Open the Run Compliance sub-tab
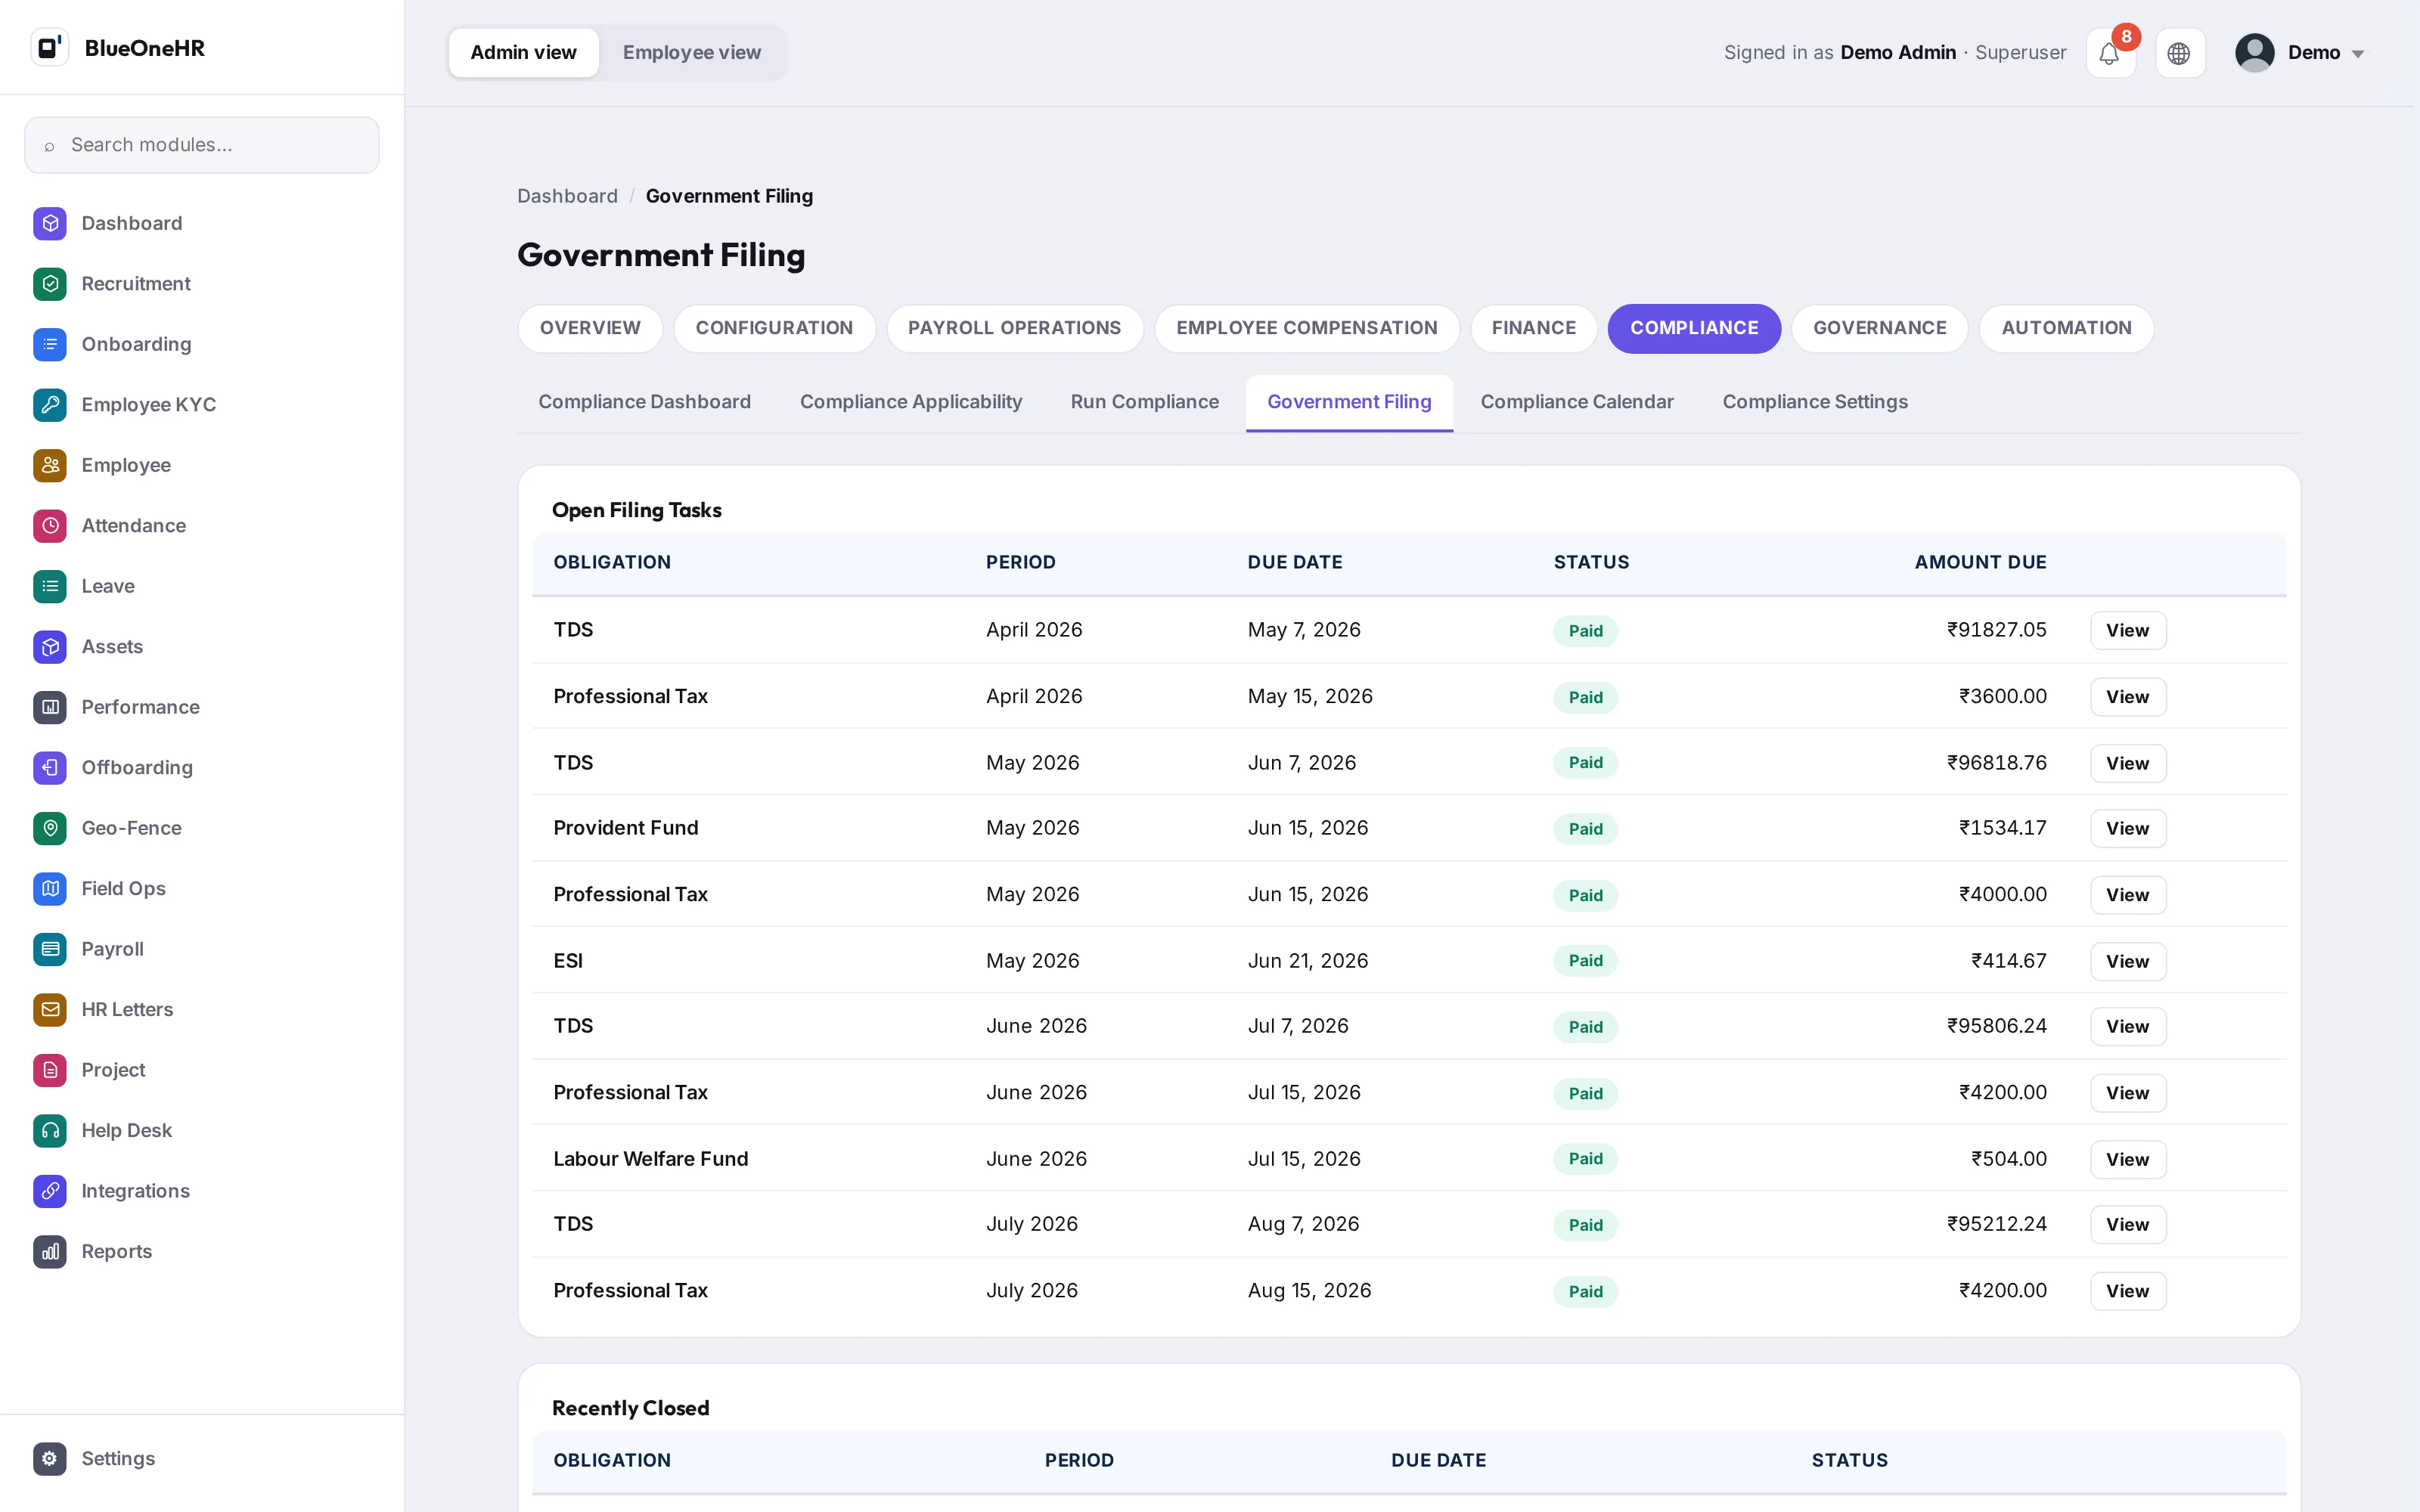The width and height of the screenshot is (2420, 1512). pos(1144,402)
